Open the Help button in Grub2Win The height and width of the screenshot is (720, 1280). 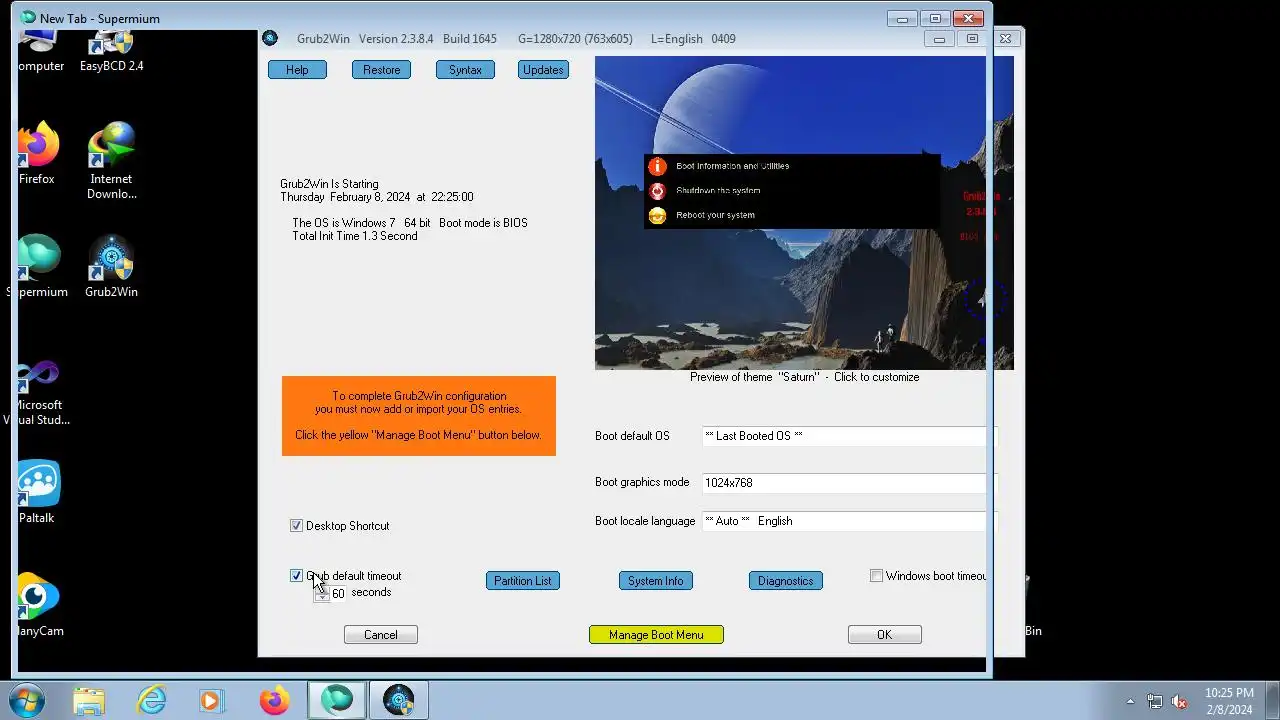click(297, 70)
